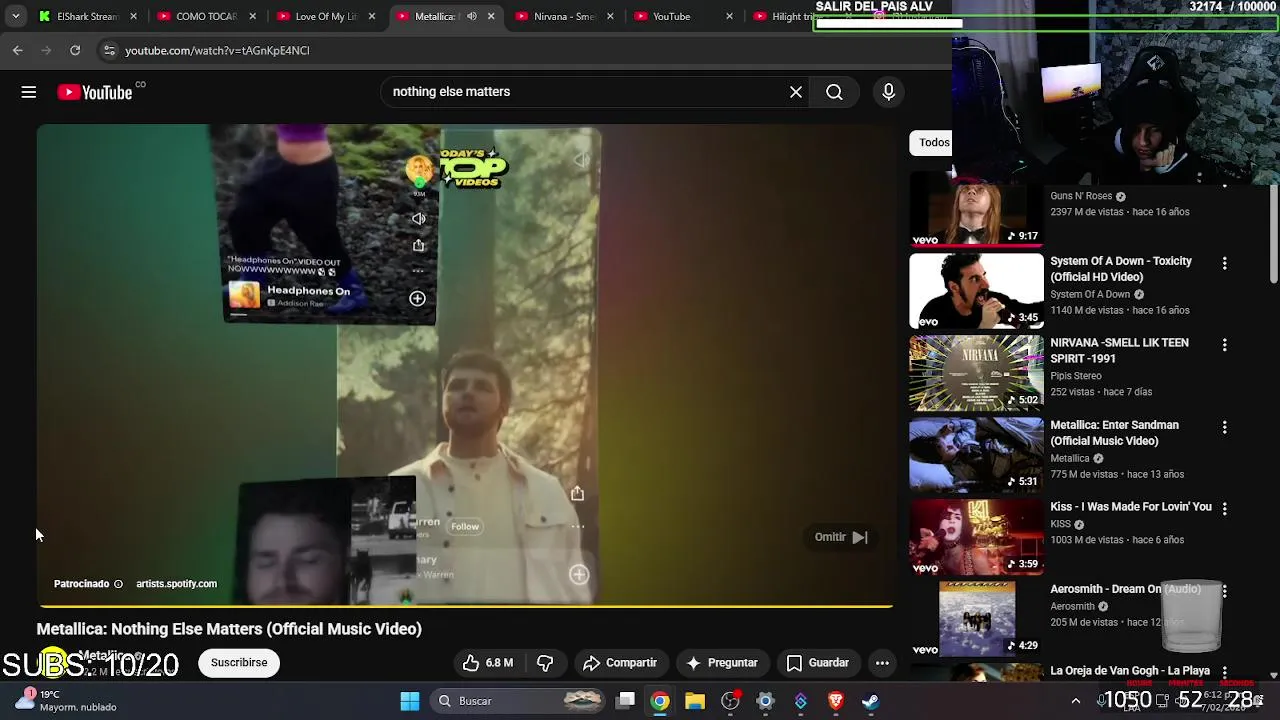1280x720 pixels.
Task: Open NIRVANA Smell Lik Teen Spirit thumbnail
Action: point(976,373)
